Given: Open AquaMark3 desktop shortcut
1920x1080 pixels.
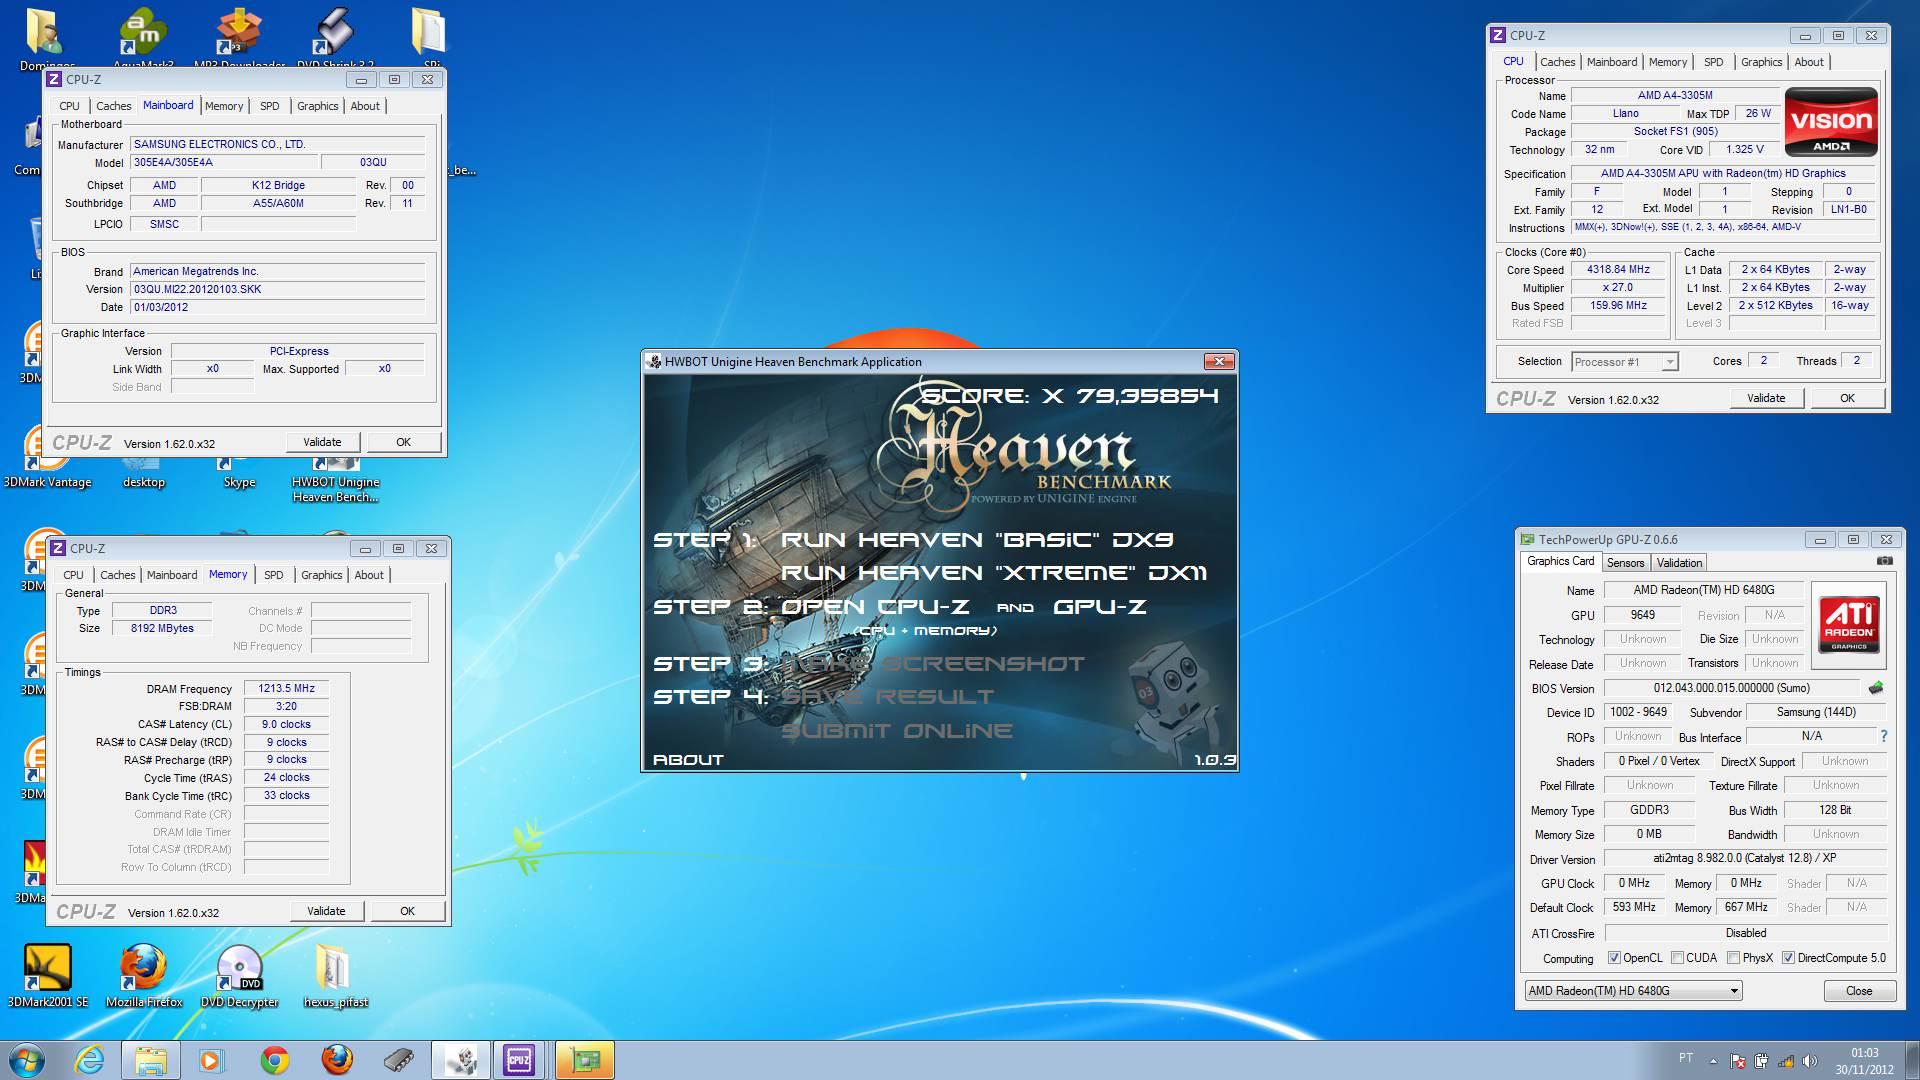Looking at the screenshot, I should [143, 37].
